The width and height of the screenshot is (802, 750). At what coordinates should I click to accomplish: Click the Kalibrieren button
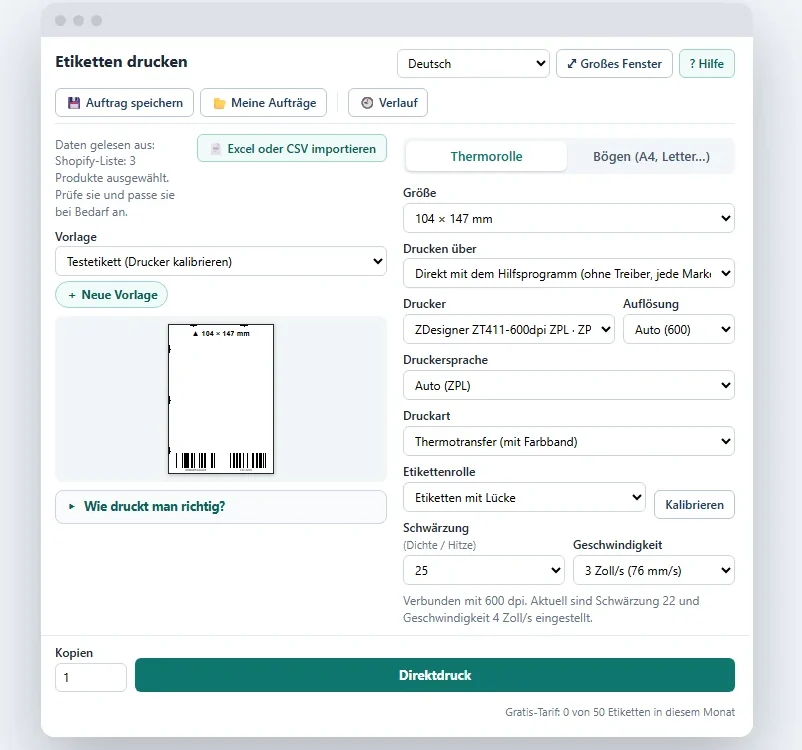point(694,504)
